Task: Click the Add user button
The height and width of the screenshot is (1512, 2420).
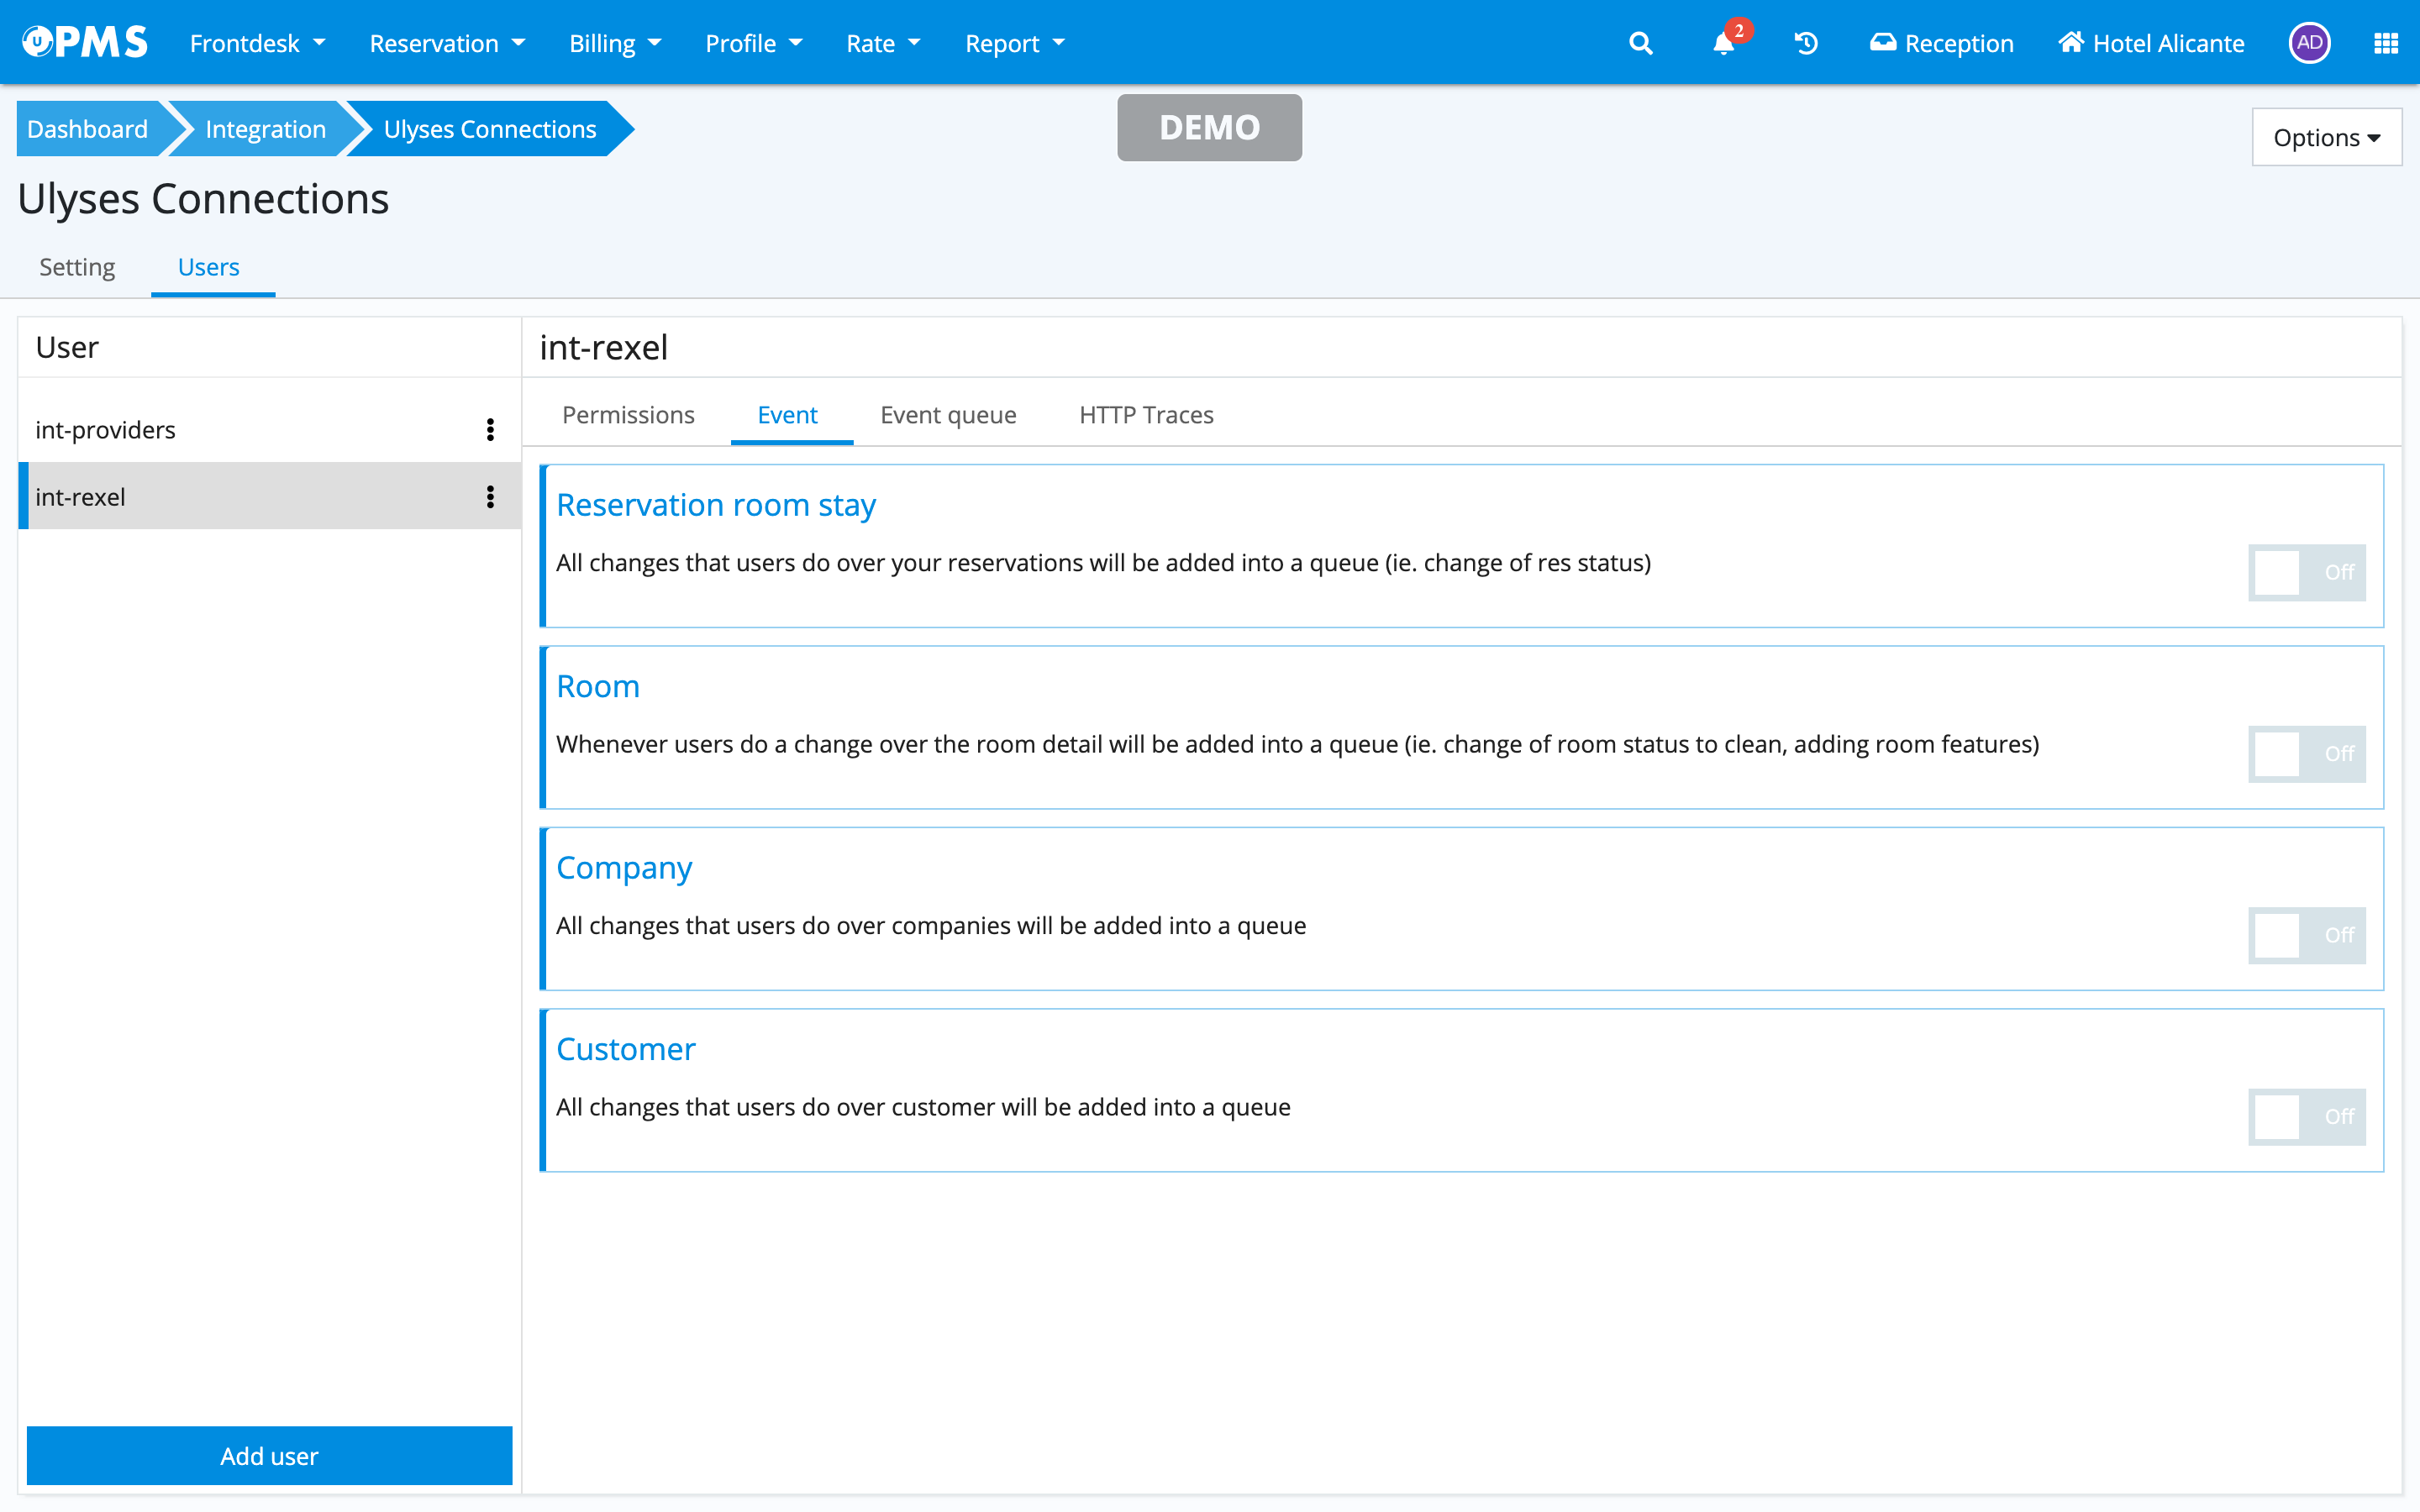Action: click(269, 1455)
